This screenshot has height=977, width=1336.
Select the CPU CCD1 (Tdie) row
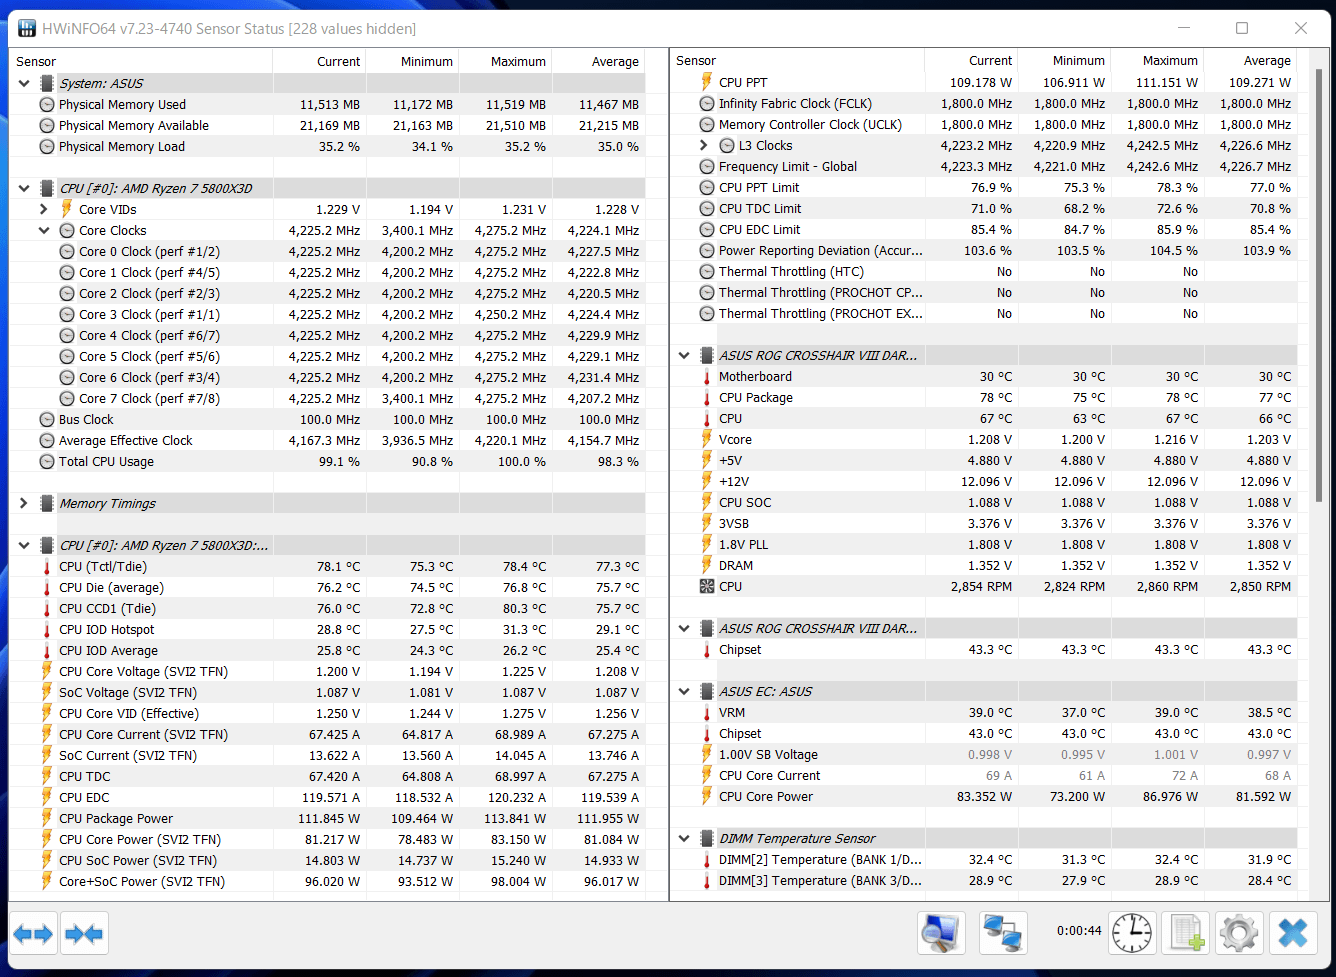(x=327, y=609)
